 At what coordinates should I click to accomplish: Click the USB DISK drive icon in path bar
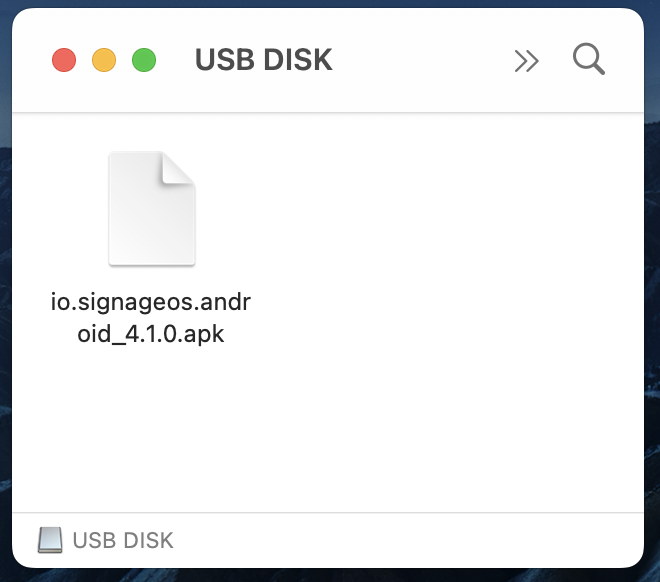pos(50,540)
